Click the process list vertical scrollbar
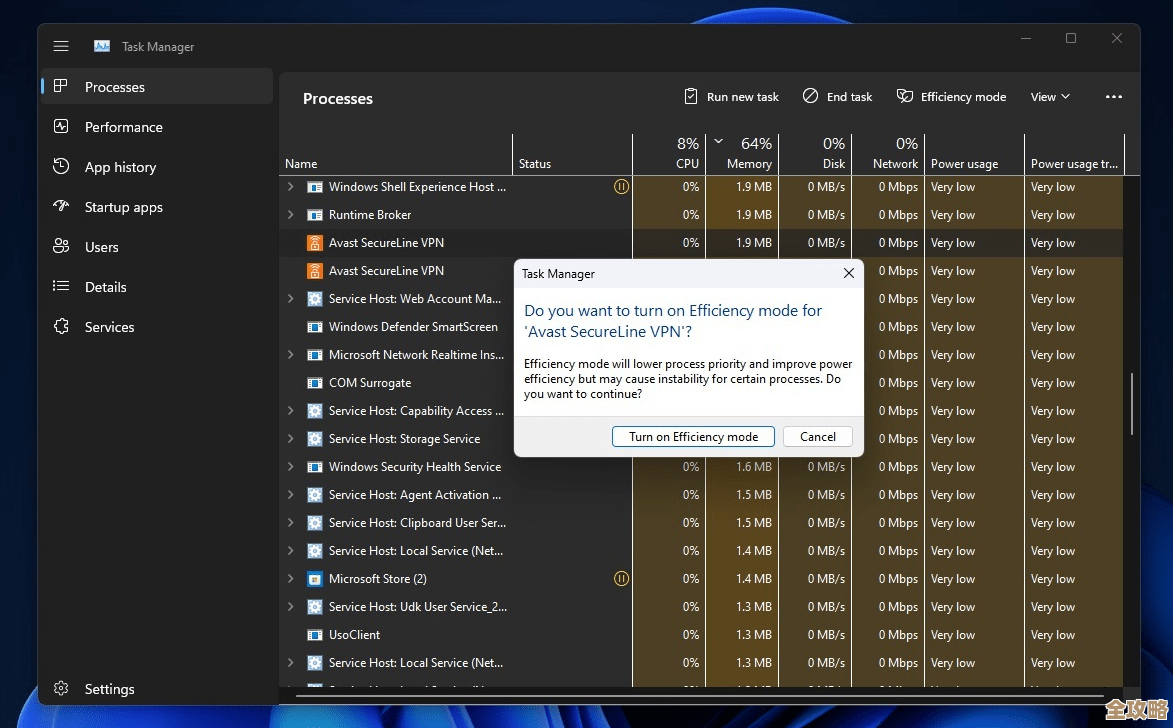The width and height of the screenshot is (1173, 728). (1132, 405)
